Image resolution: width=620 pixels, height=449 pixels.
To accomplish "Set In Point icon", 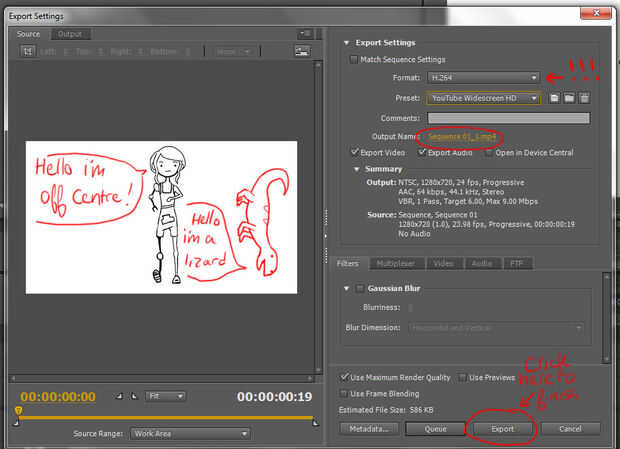I will coord(119,396).
